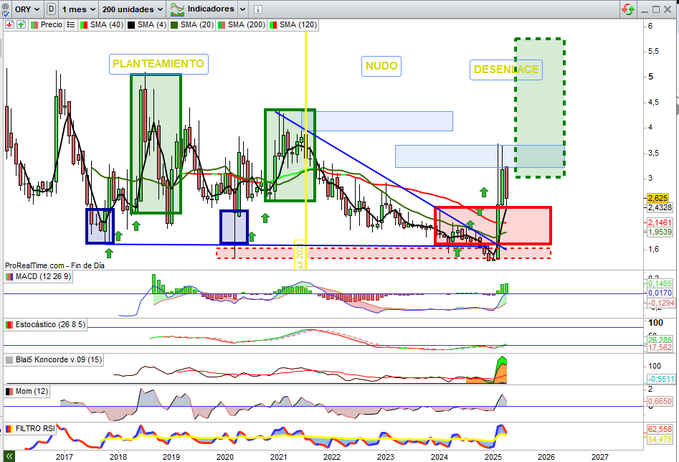This screenshot has height=462, width=679.
Task: Click the 62,568 RSI axis value
Action: coord(660,429)
